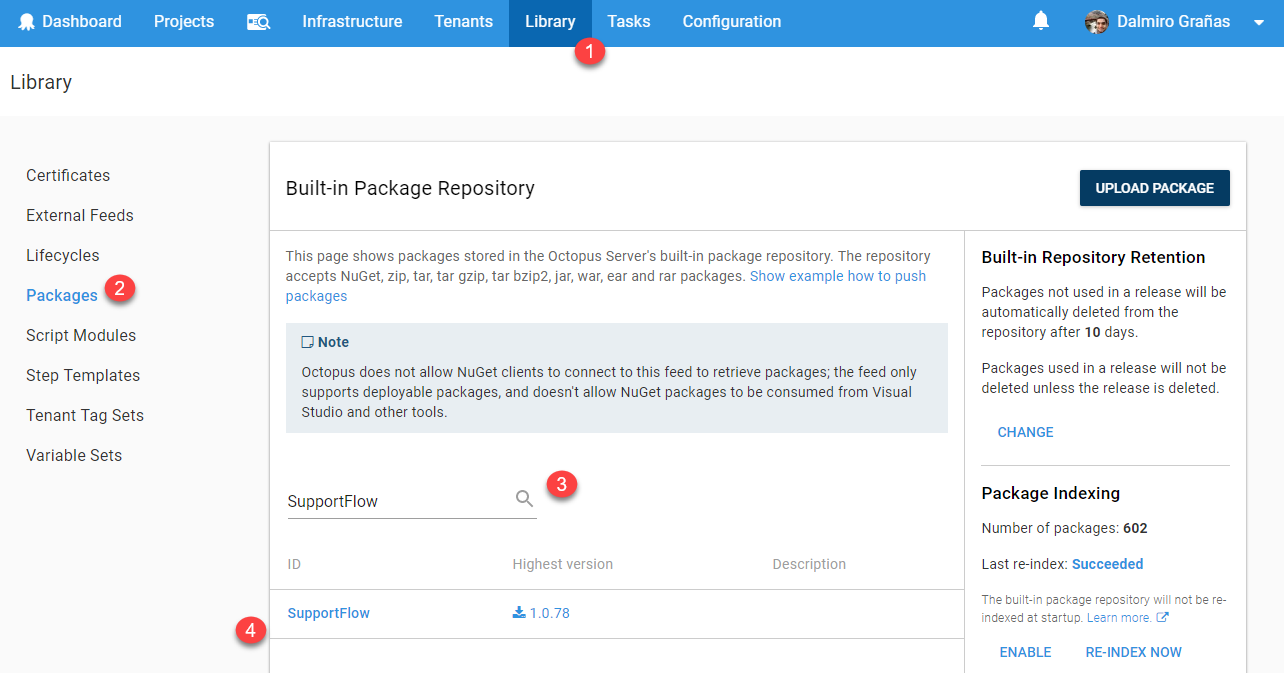This screenshot has width=1284, height=673.
Task: Click Dalmiro Grañas user avatar
Action: [1097, 22]
